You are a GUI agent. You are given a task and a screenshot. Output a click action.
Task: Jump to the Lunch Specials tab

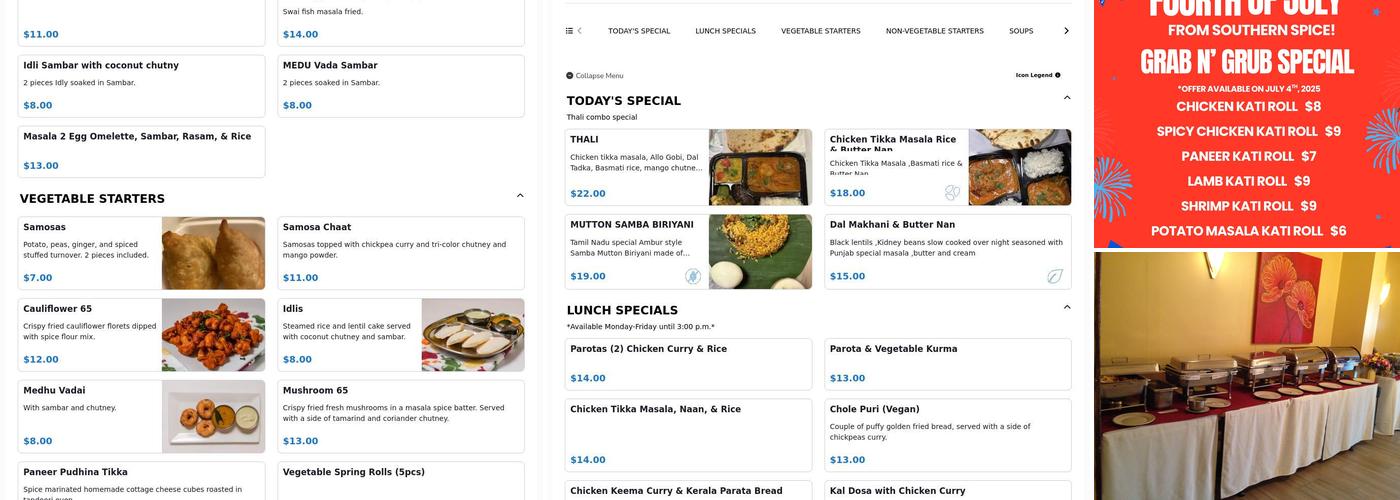[x=725, y=31]
